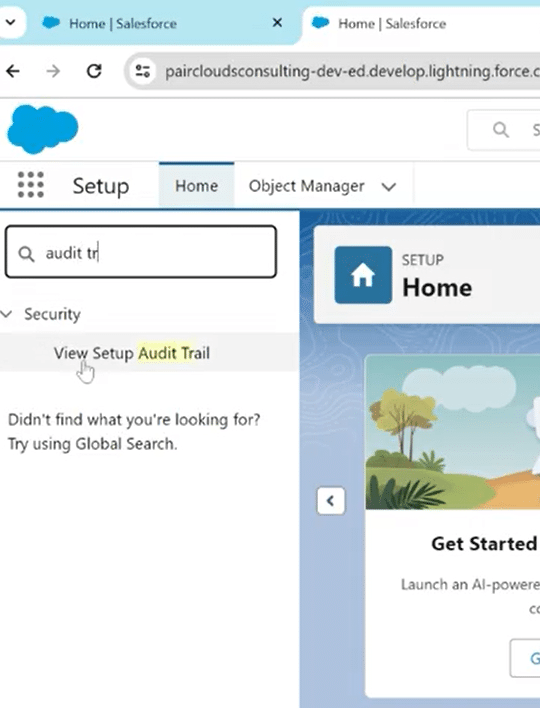
Task: Click the SETUP Home page title
Action: [437, 287]
